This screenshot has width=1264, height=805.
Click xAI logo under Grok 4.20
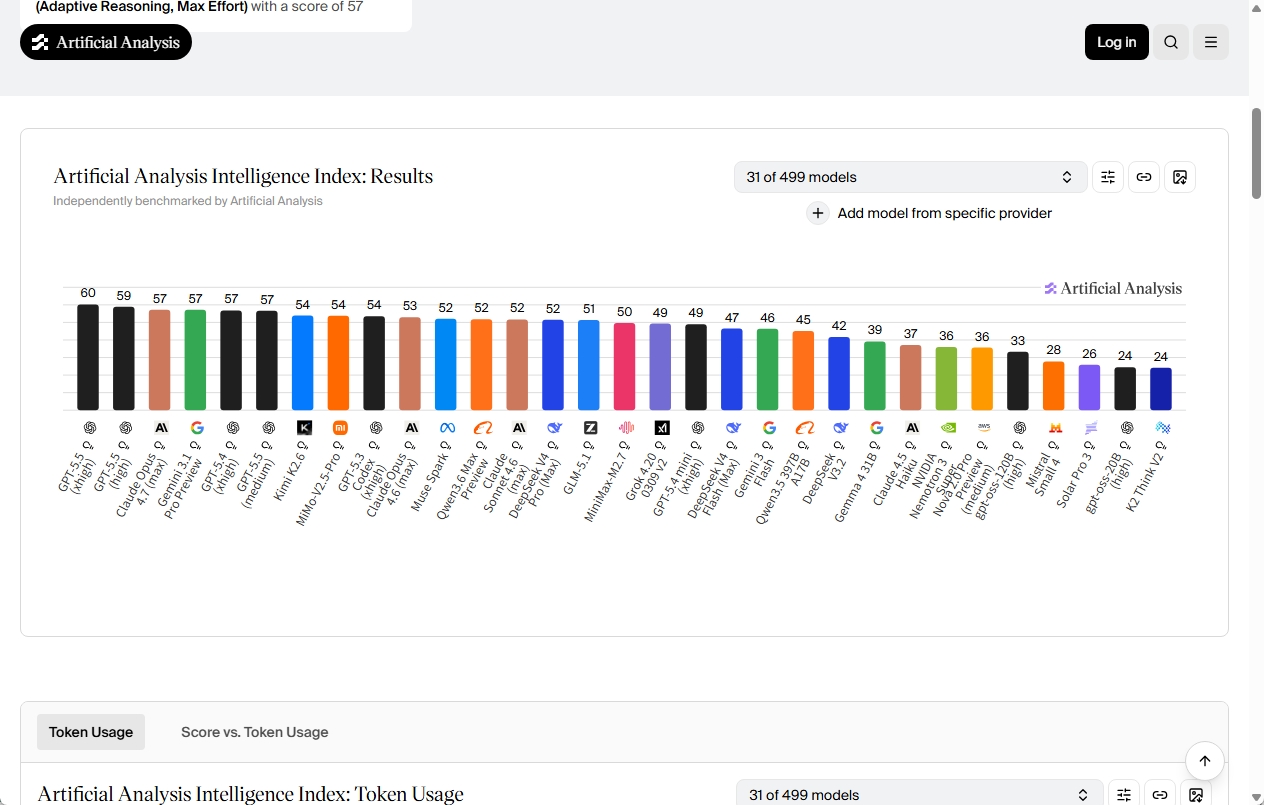[x=662, y=427]
